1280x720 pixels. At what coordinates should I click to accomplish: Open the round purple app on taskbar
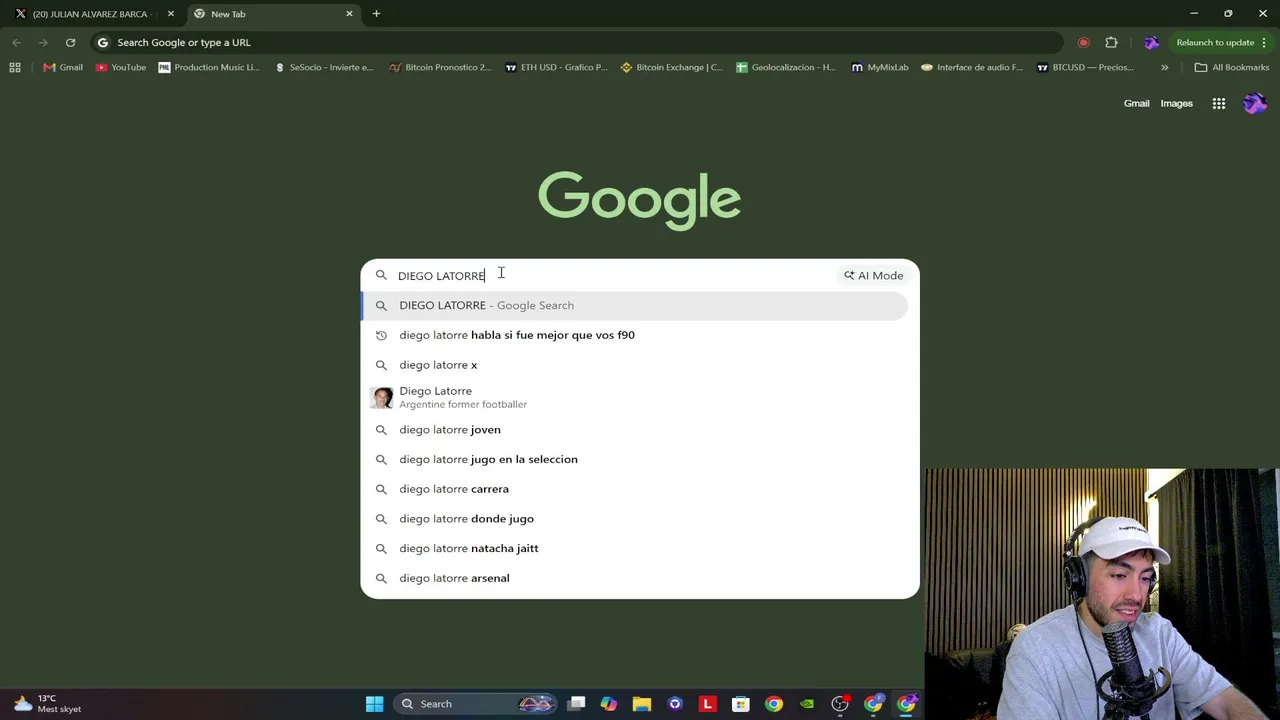tap(675, 704)
